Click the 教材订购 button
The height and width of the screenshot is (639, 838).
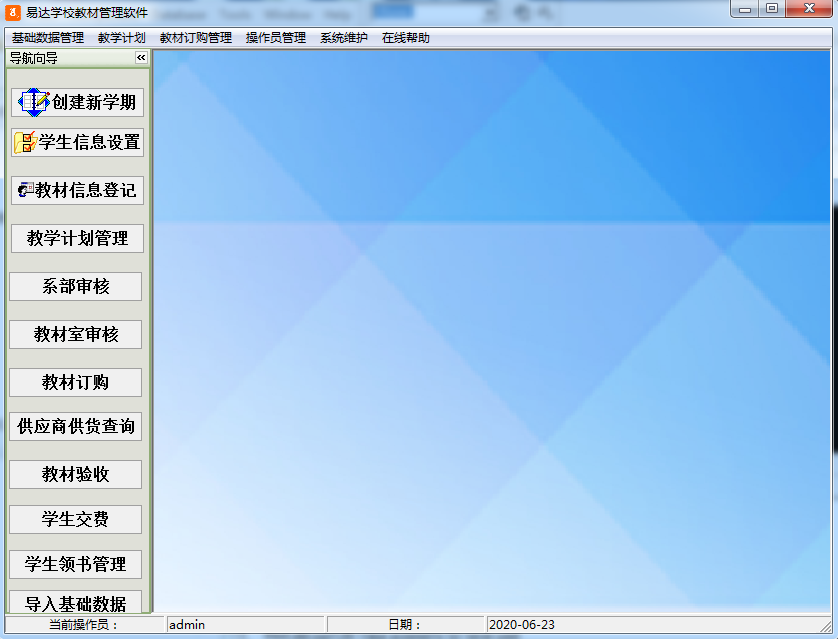click(75, 382)
